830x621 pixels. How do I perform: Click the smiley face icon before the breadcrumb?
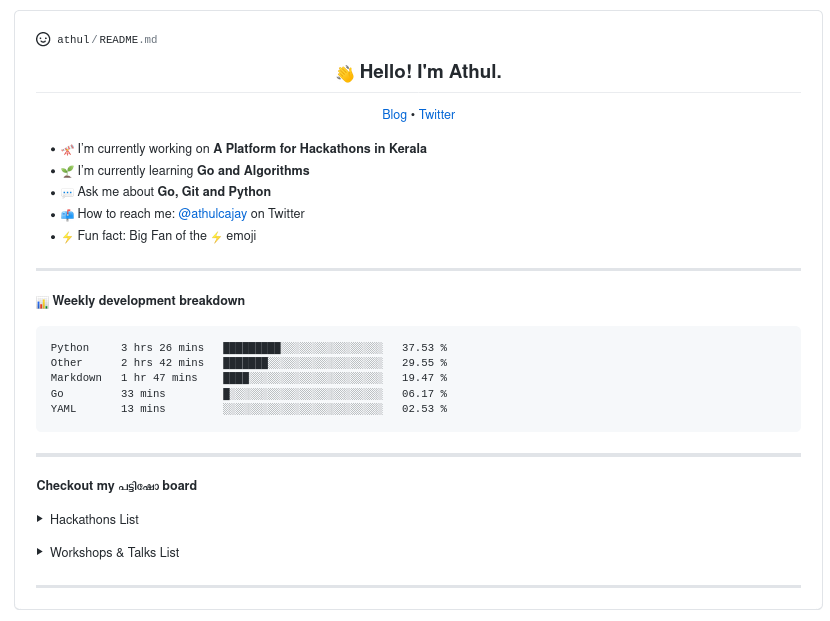[43, 39]
